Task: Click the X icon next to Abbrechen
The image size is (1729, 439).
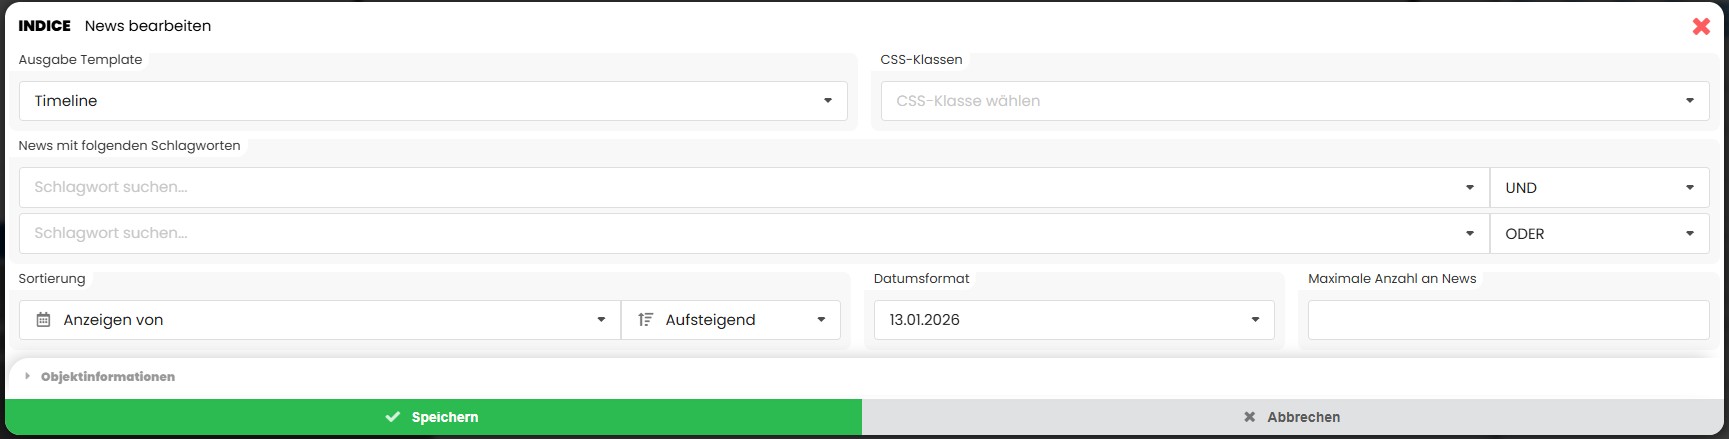Action: (1249, 417)
